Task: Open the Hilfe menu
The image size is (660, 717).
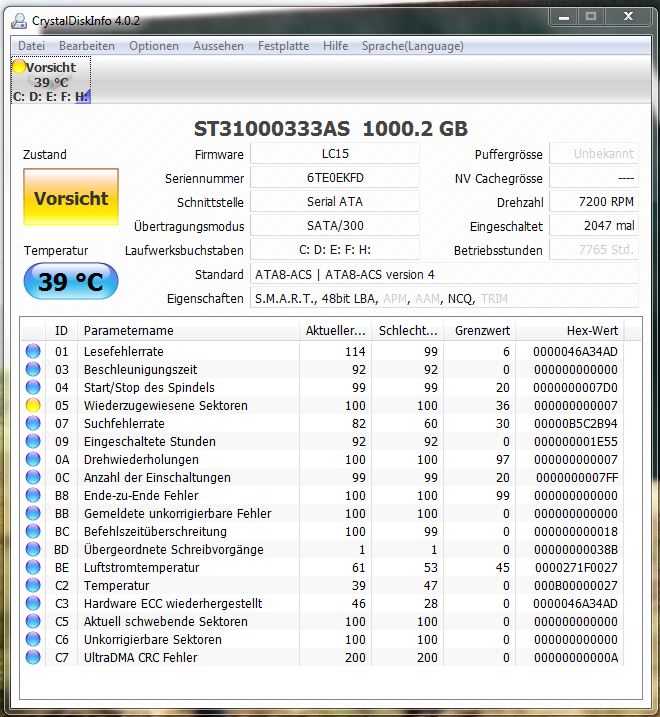Action: coord(335,46)
